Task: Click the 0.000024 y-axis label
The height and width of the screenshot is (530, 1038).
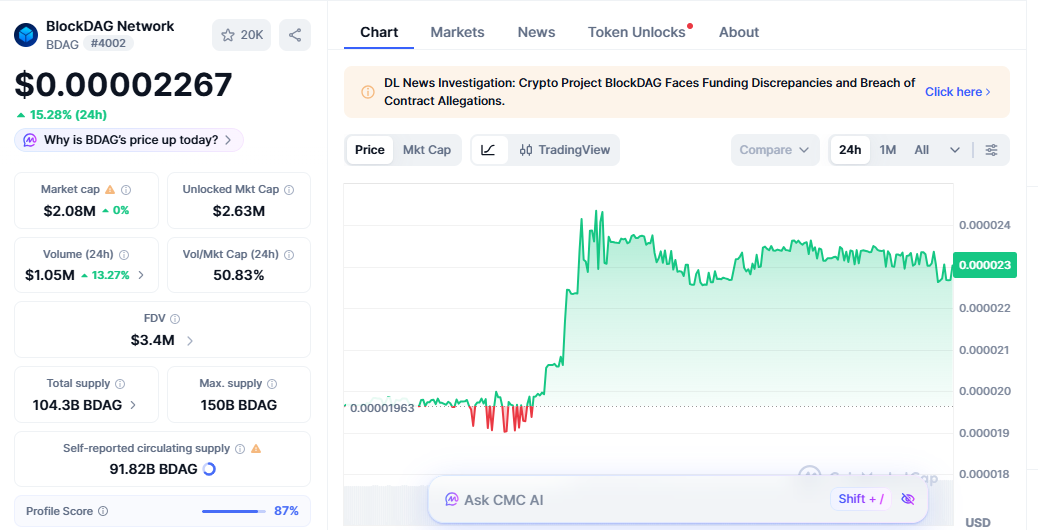Action: 984,225
